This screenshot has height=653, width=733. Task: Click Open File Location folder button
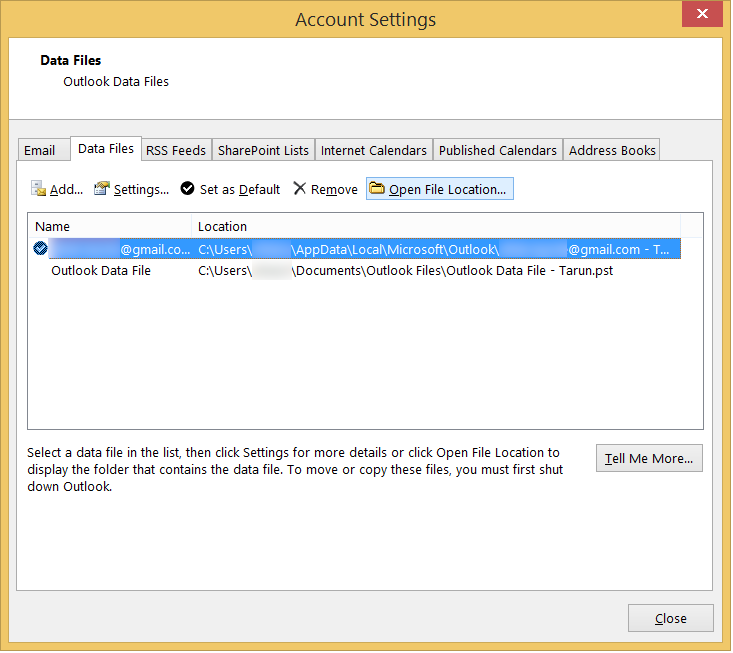click(x=440, y=189)
